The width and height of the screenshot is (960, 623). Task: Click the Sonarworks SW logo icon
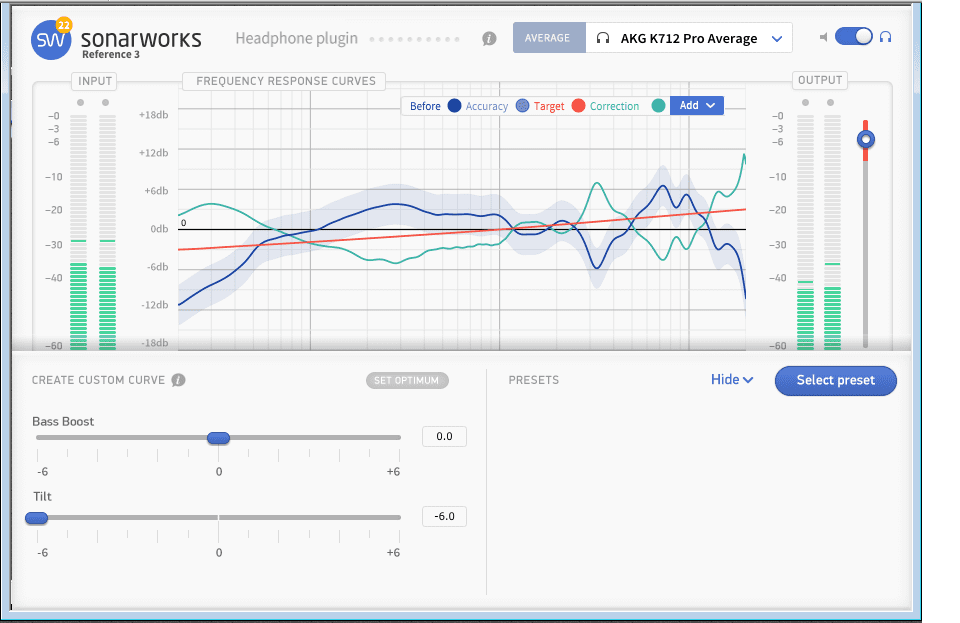tap(51, 40)
